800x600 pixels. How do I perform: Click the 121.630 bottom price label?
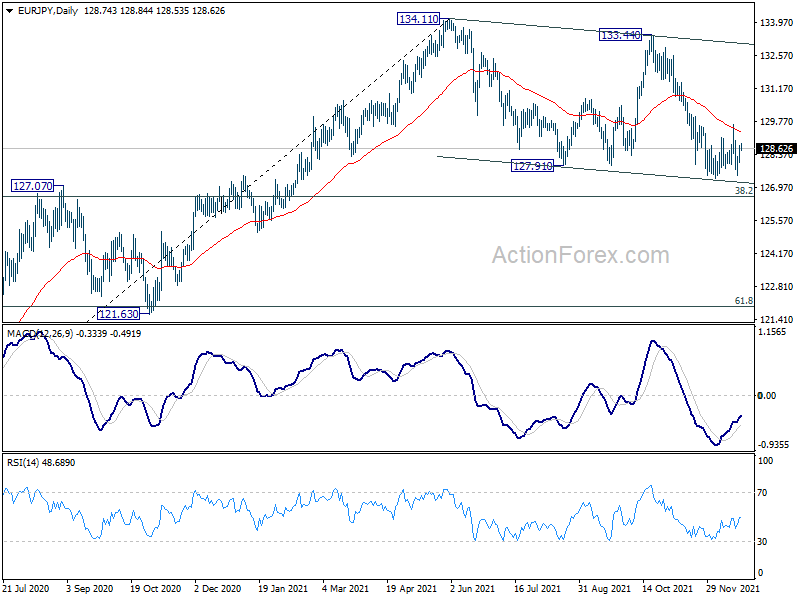point(118,314)
